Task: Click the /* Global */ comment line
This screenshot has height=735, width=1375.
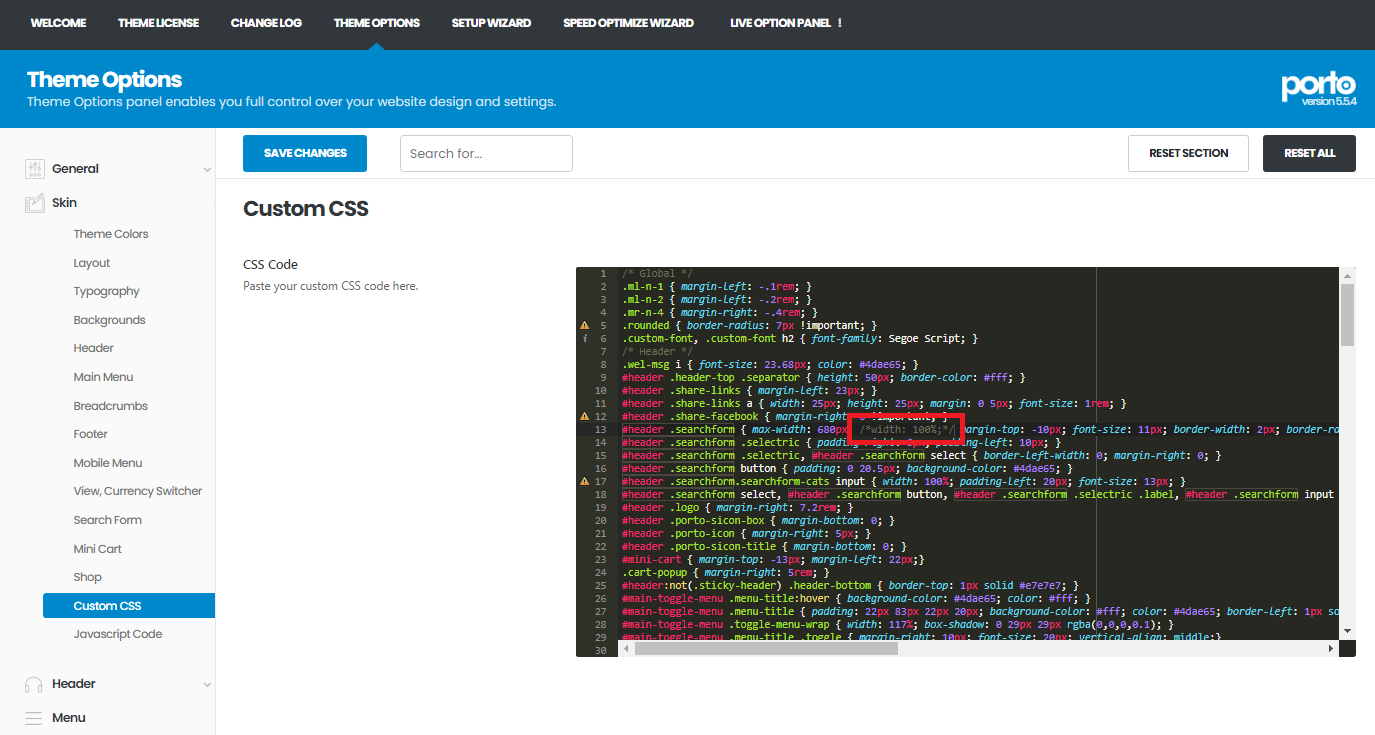Action: click(657, 273)
